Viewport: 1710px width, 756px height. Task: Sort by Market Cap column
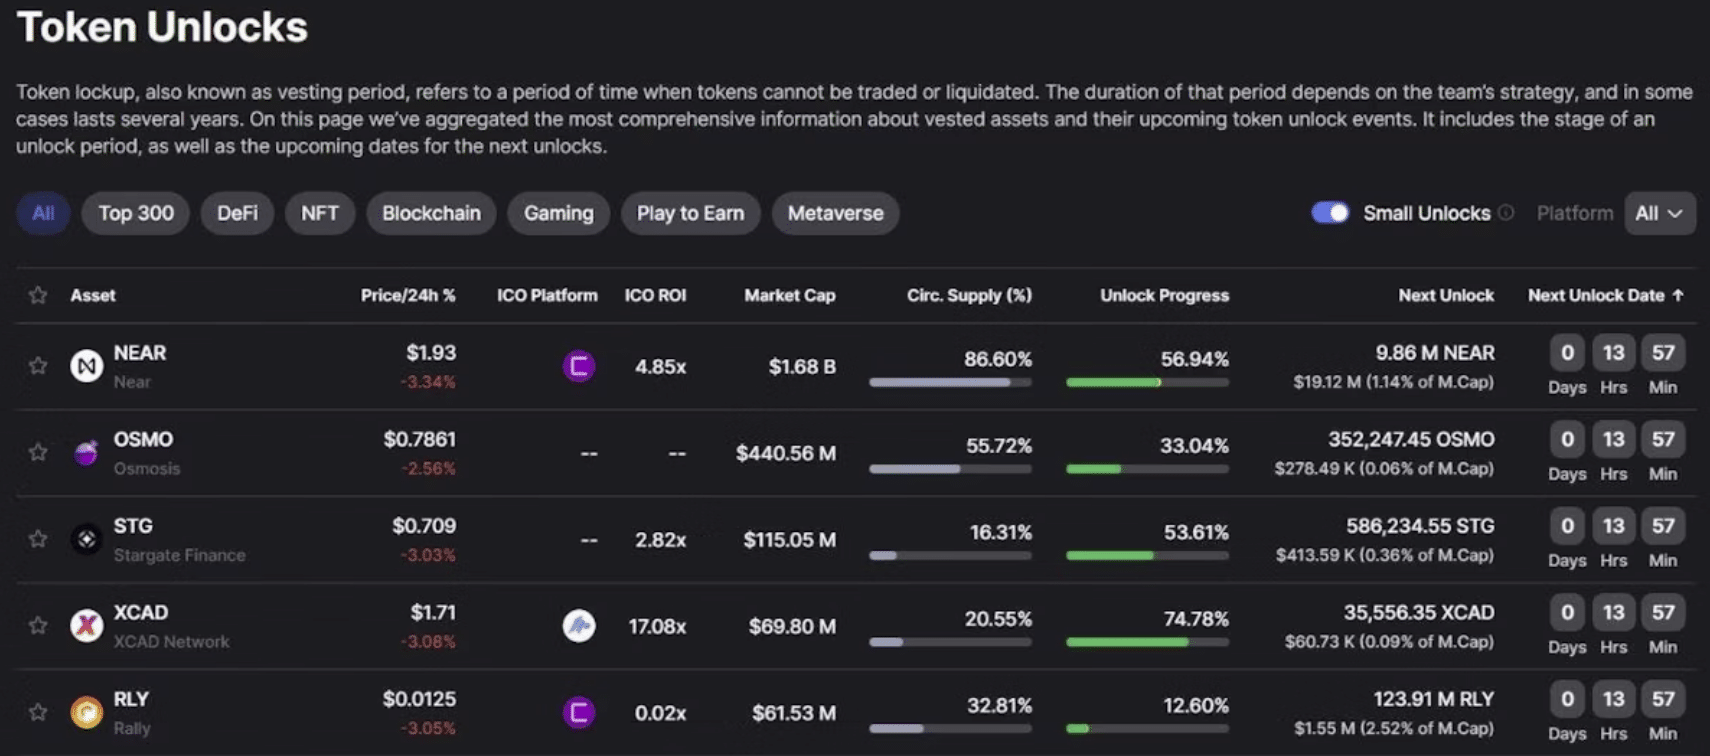790,295
